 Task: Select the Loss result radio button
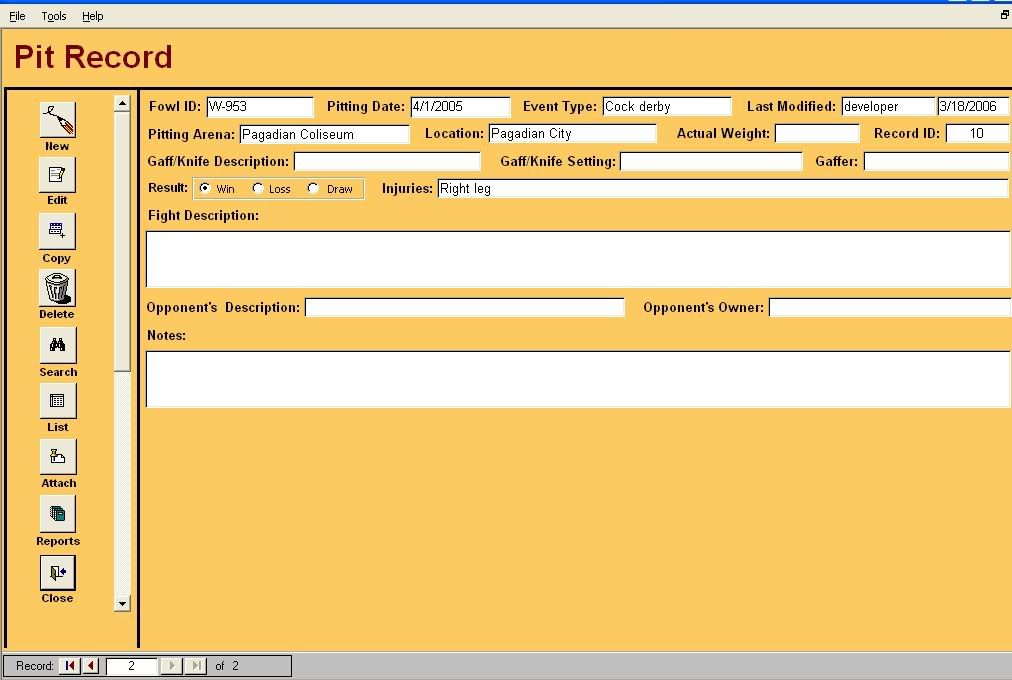tap(258, 188)
